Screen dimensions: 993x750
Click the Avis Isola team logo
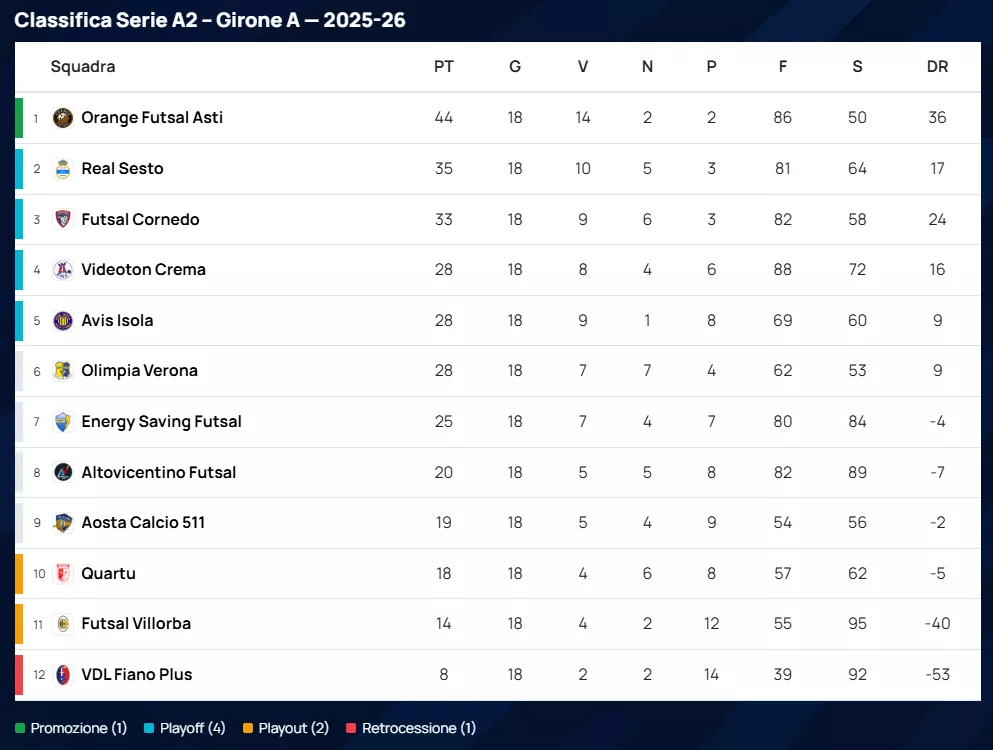click(63, 321)
